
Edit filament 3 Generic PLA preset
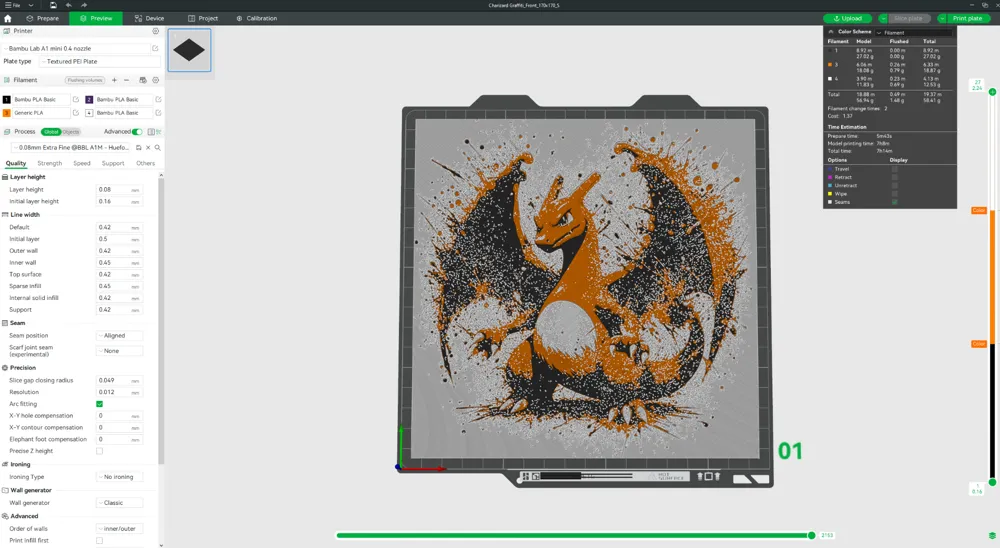point(76,113)
